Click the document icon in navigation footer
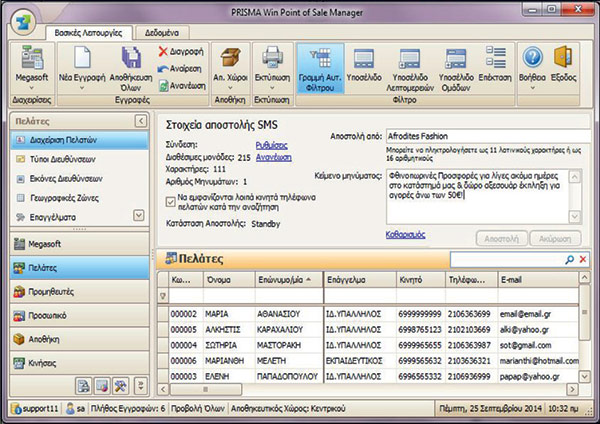The width and height of the screenshot is (600, 424). point(83,386)
